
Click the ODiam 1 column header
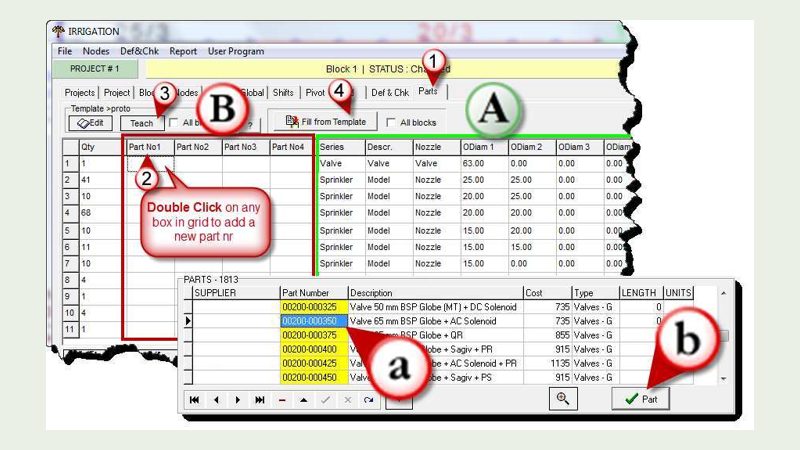pos(484,147)
